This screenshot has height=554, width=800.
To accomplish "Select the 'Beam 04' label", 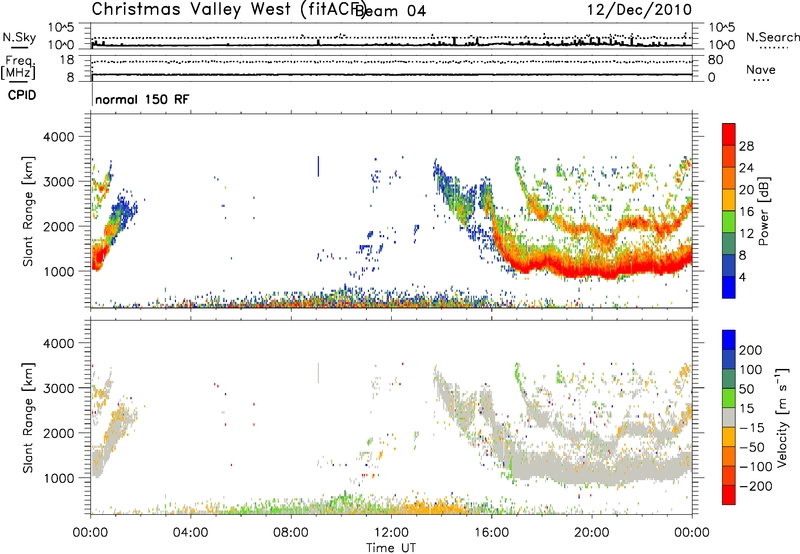I will click(390, 11).
